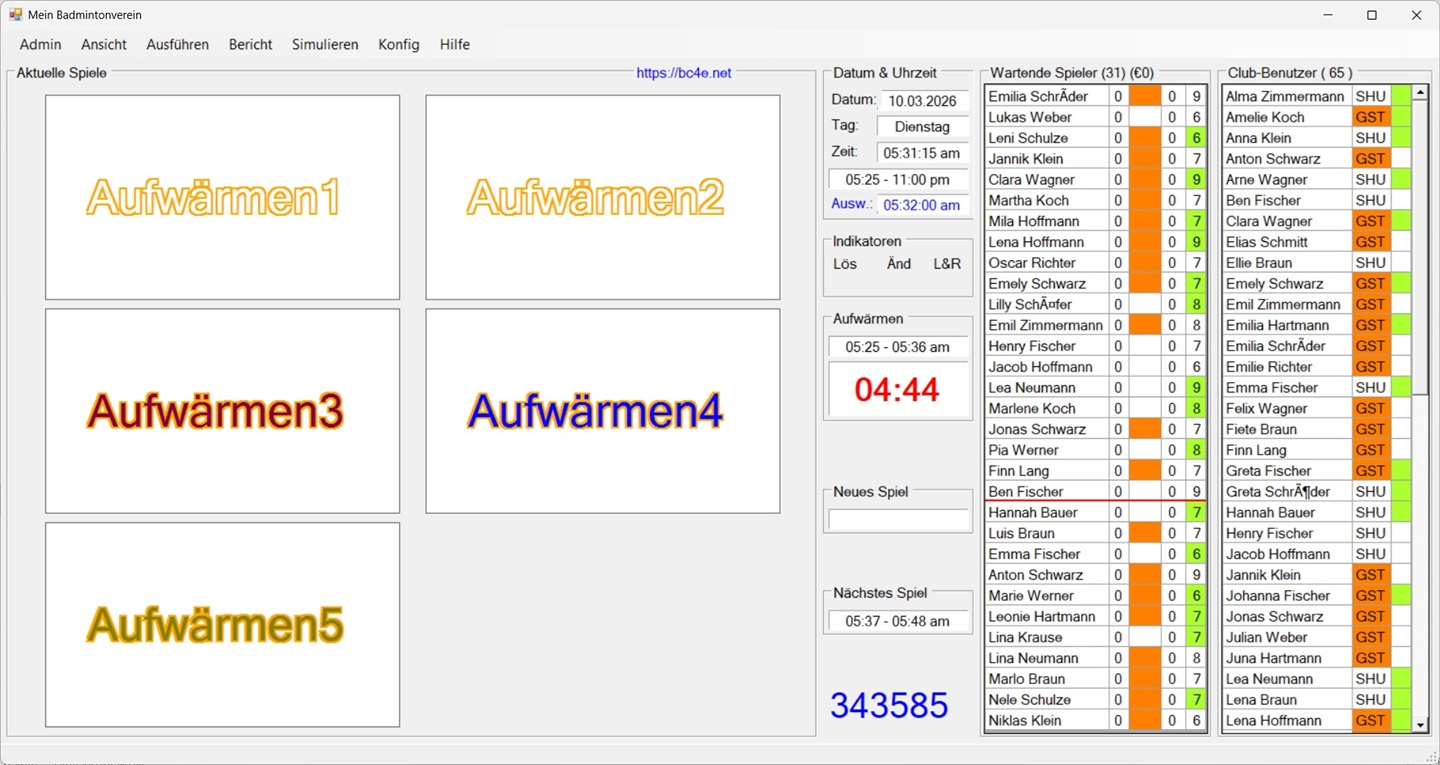The width and height of the screenshot is (1440, 765).
Task: Open the Konfig menu
Action: point(399,44)
